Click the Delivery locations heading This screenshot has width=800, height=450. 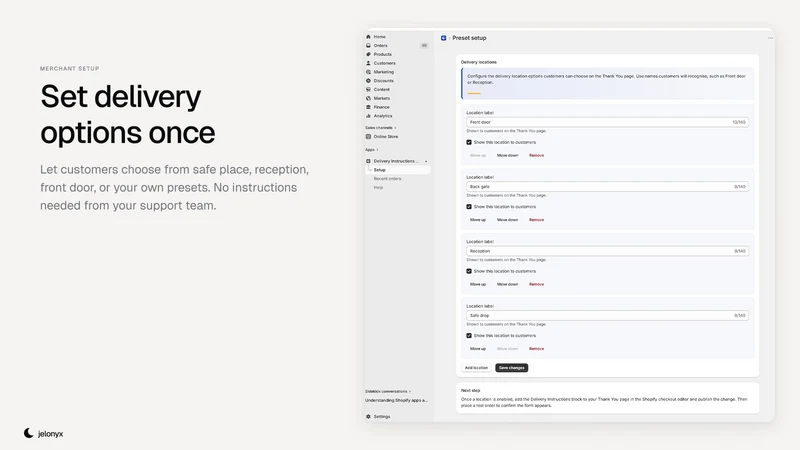click(x=479, y=62)
